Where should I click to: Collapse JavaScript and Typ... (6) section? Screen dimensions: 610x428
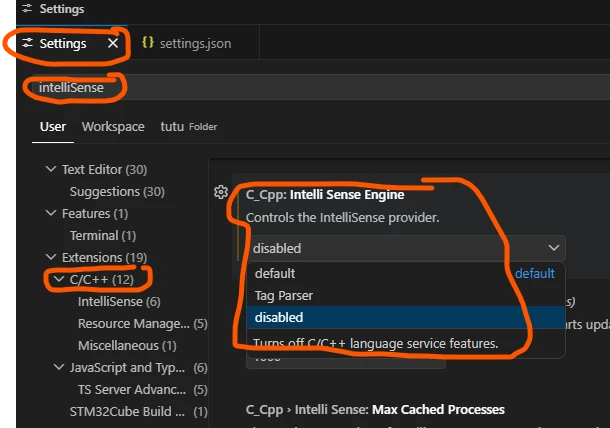[59, 367]
